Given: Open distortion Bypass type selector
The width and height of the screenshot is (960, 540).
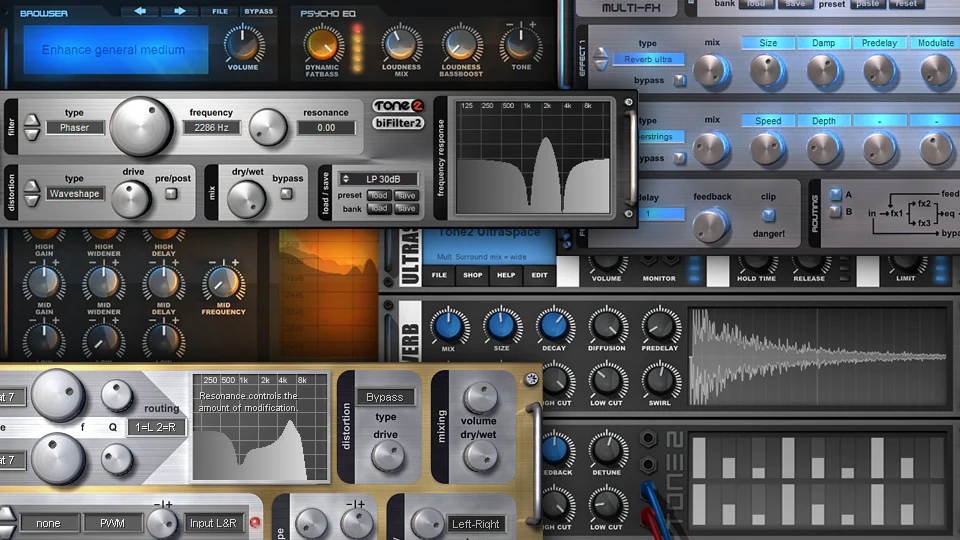Looking at the screenshot, I should coord(384,397).
